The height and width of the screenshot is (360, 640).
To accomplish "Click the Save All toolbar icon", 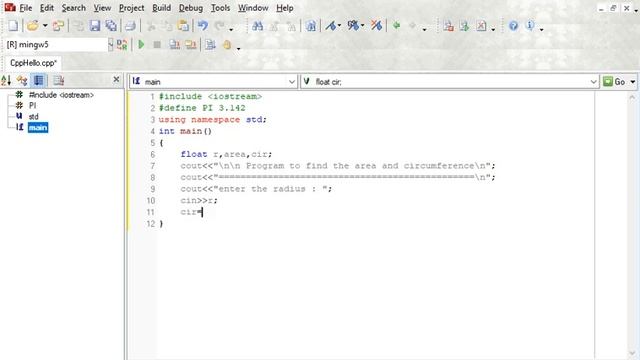I will point(111,26).
